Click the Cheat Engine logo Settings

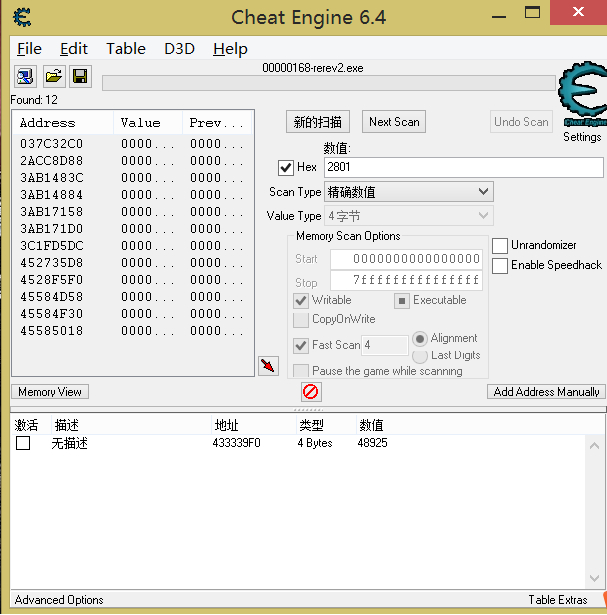(x=582, y=94)
